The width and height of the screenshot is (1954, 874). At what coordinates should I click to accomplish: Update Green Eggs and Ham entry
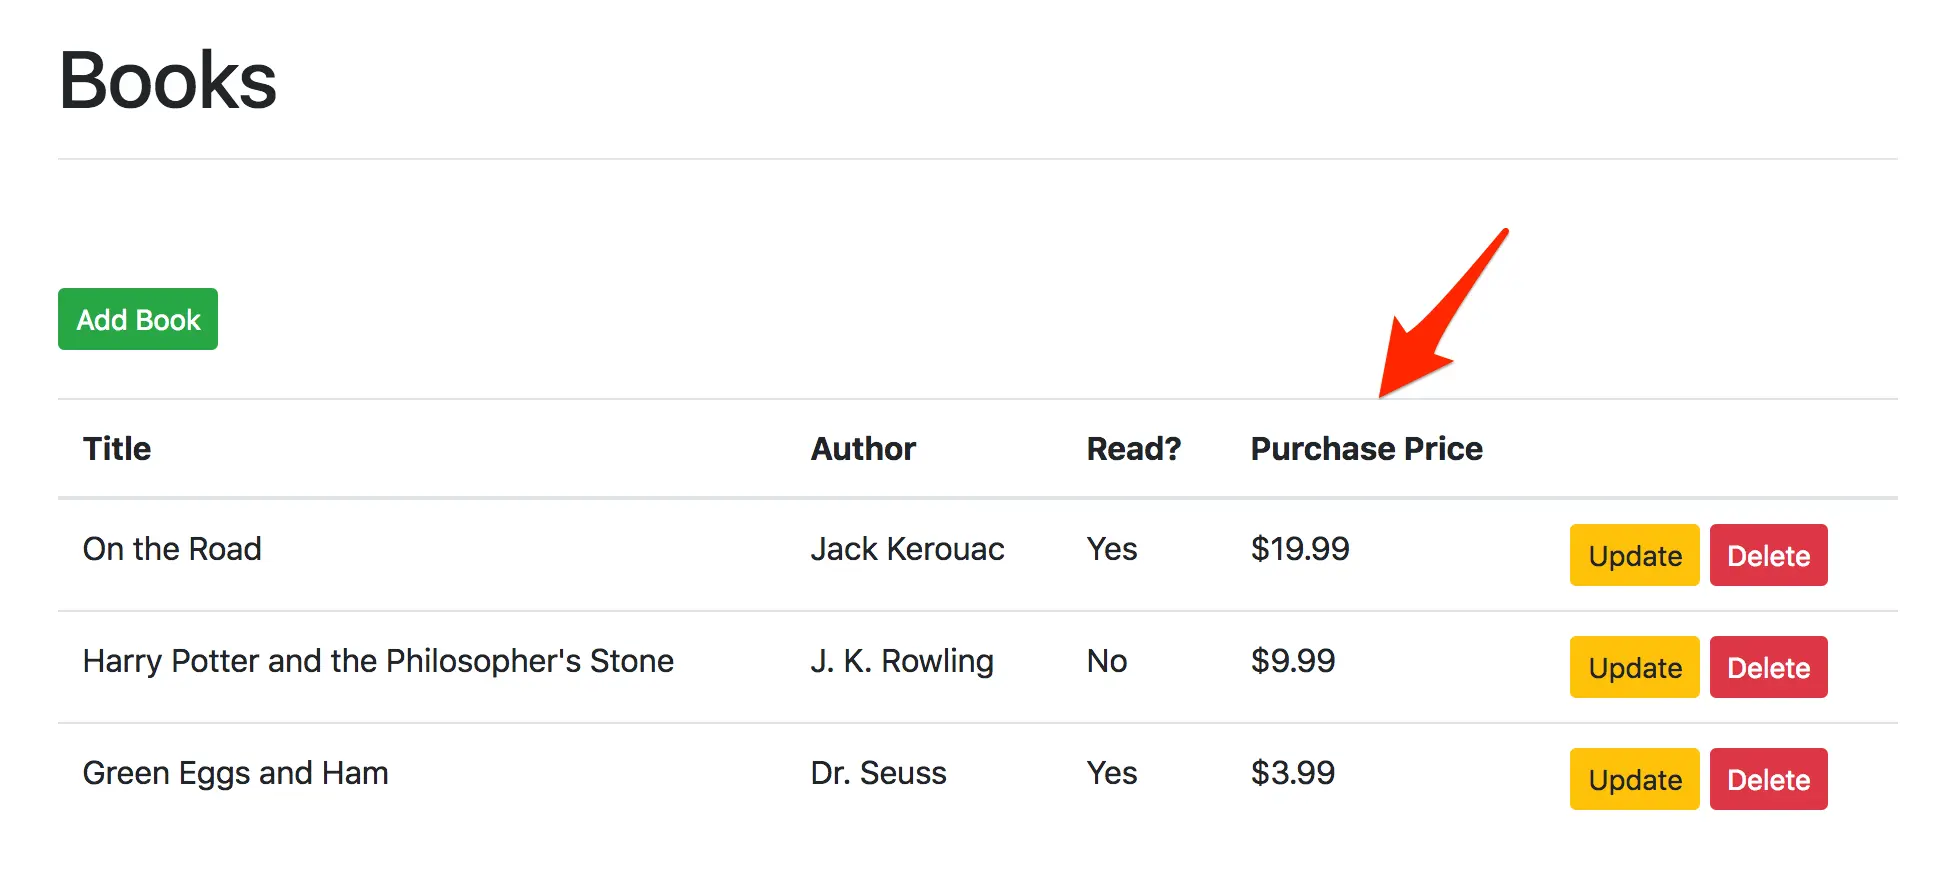pyautogui.click(x=1634, y=779)
